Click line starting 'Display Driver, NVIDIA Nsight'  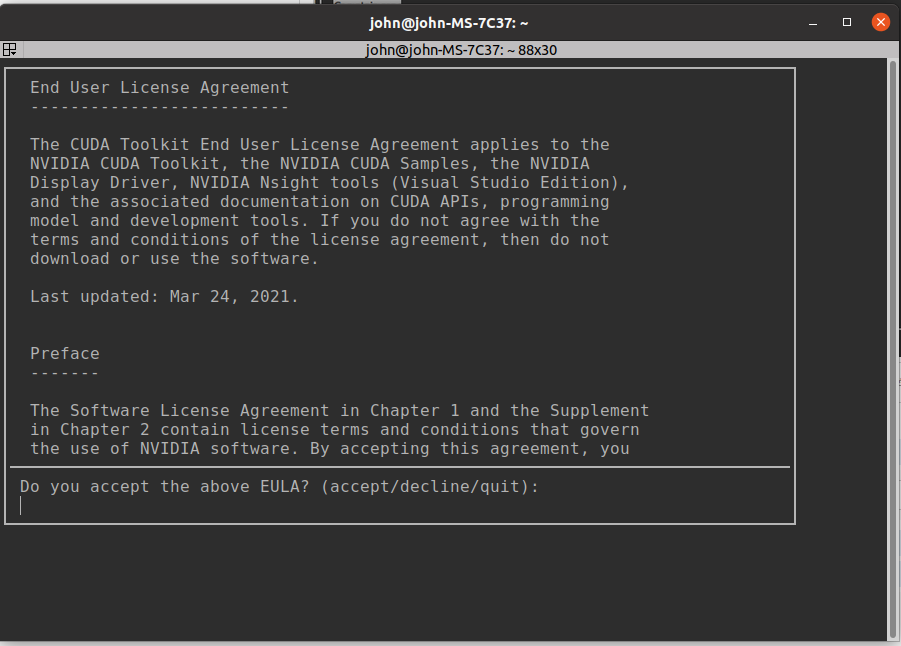330,182
